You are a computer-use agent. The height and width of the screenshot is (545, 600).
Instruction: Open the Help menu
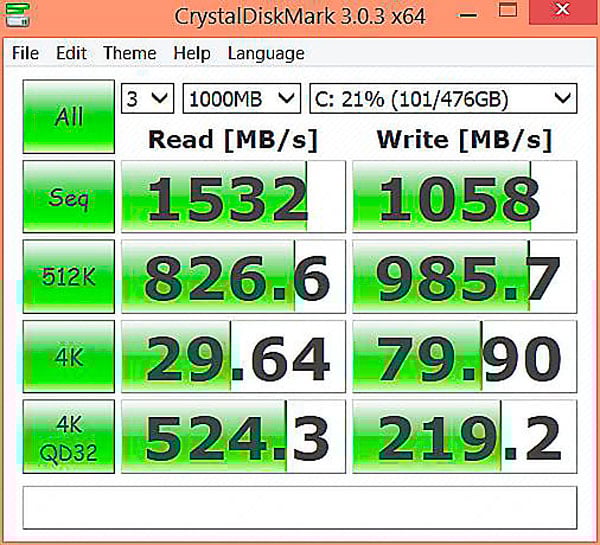pyautogui.click(x=192, y=54)
